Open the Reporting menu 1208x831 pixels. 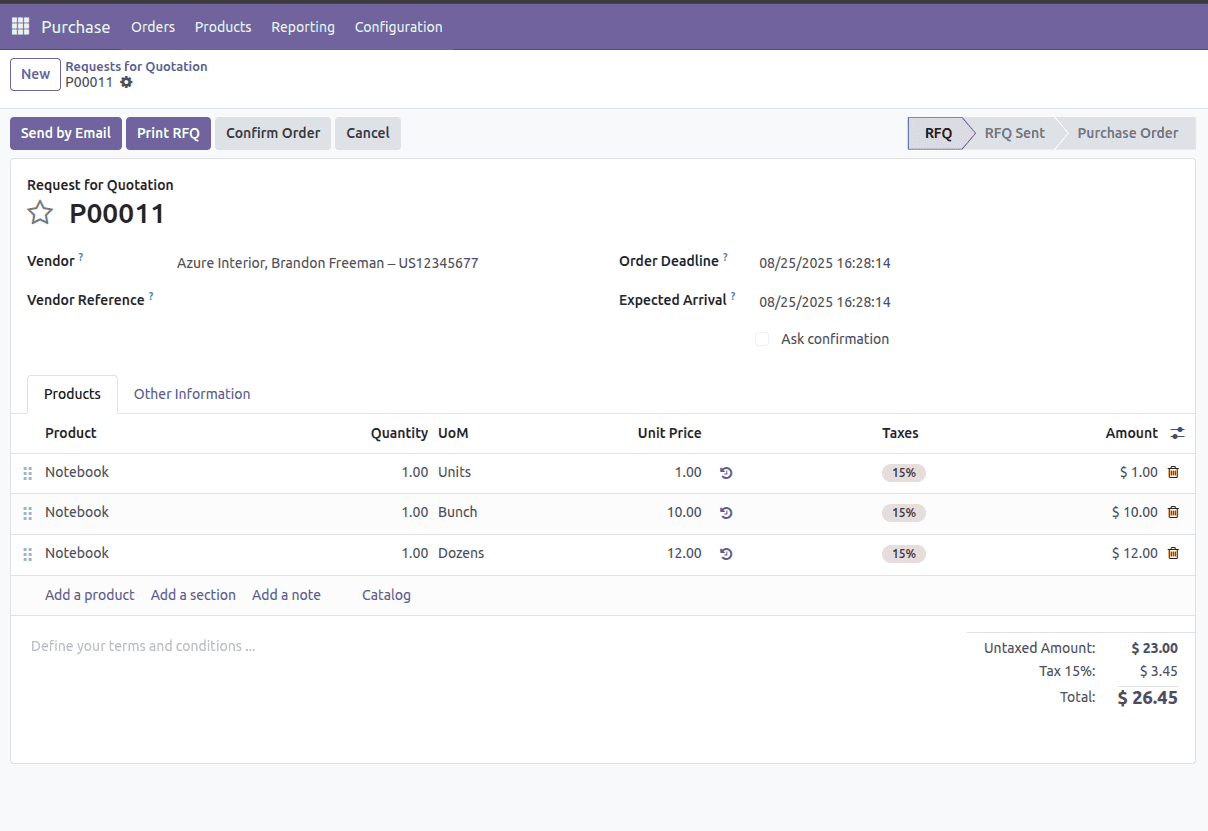(x=303, y=27)
